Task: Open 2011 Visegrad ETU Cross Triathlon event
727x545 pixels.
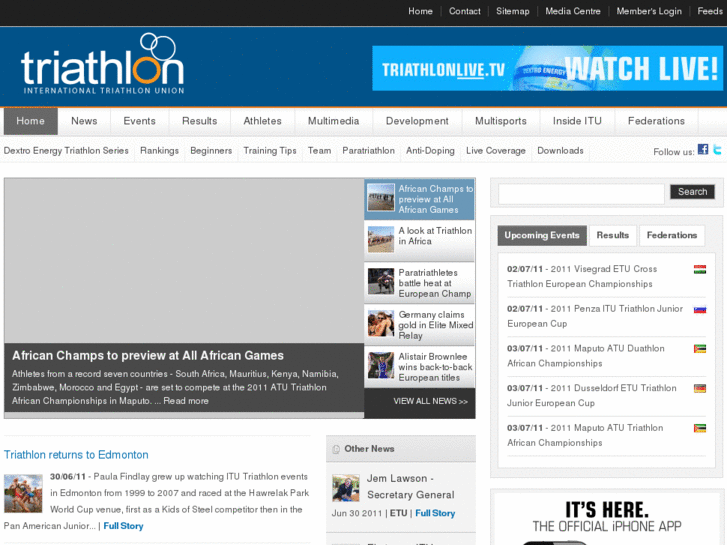Action: [x=582, y=276]
